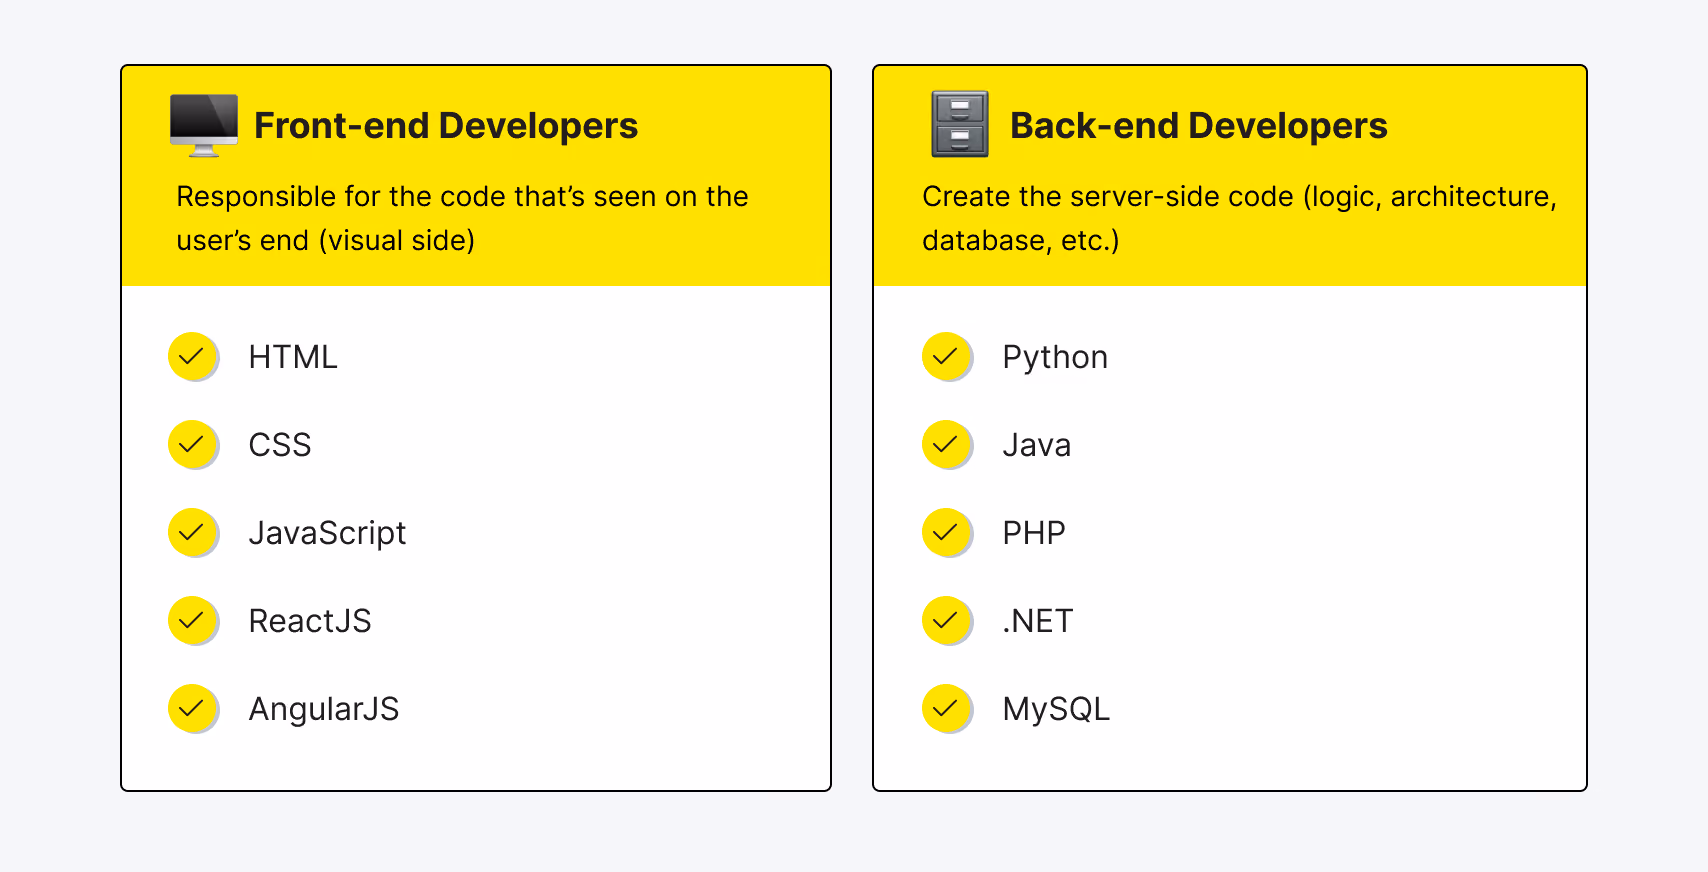Click the check icon beside HTML
The height and width of the screenshot is (872, 1708).
[193, 357]
